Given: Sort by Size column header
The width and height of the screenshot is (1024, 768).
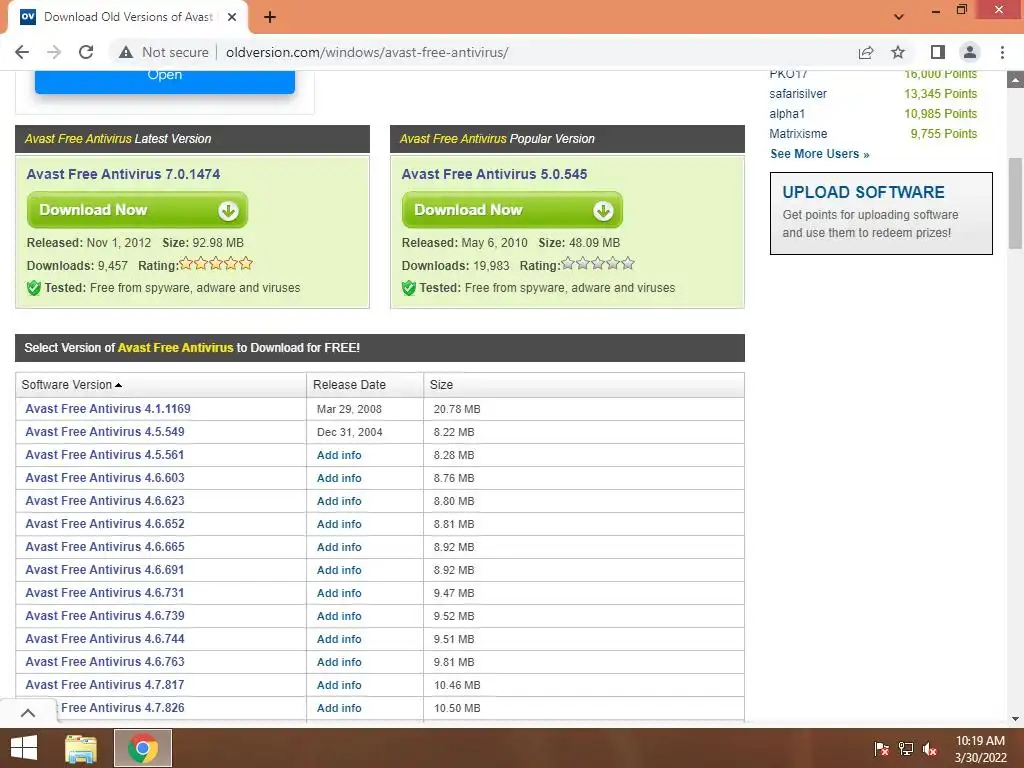Looking at the screenshot, I should click(x=584, y=385).
